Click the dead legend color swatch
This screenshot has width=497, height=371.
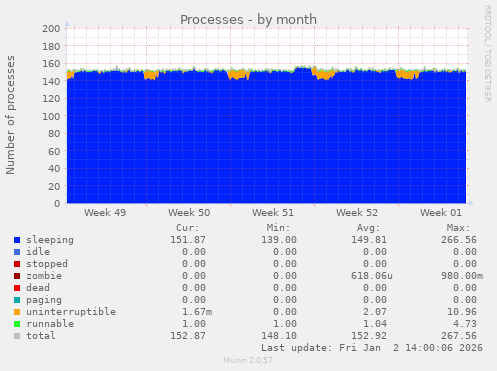tap(17, 288)
